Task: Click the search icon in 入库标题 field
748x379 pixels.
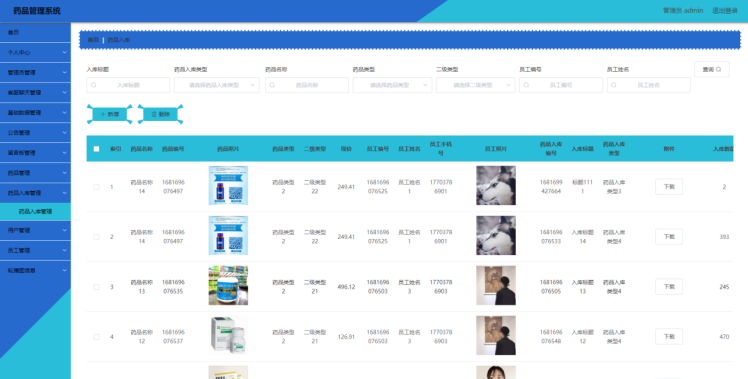Action: 94,85
